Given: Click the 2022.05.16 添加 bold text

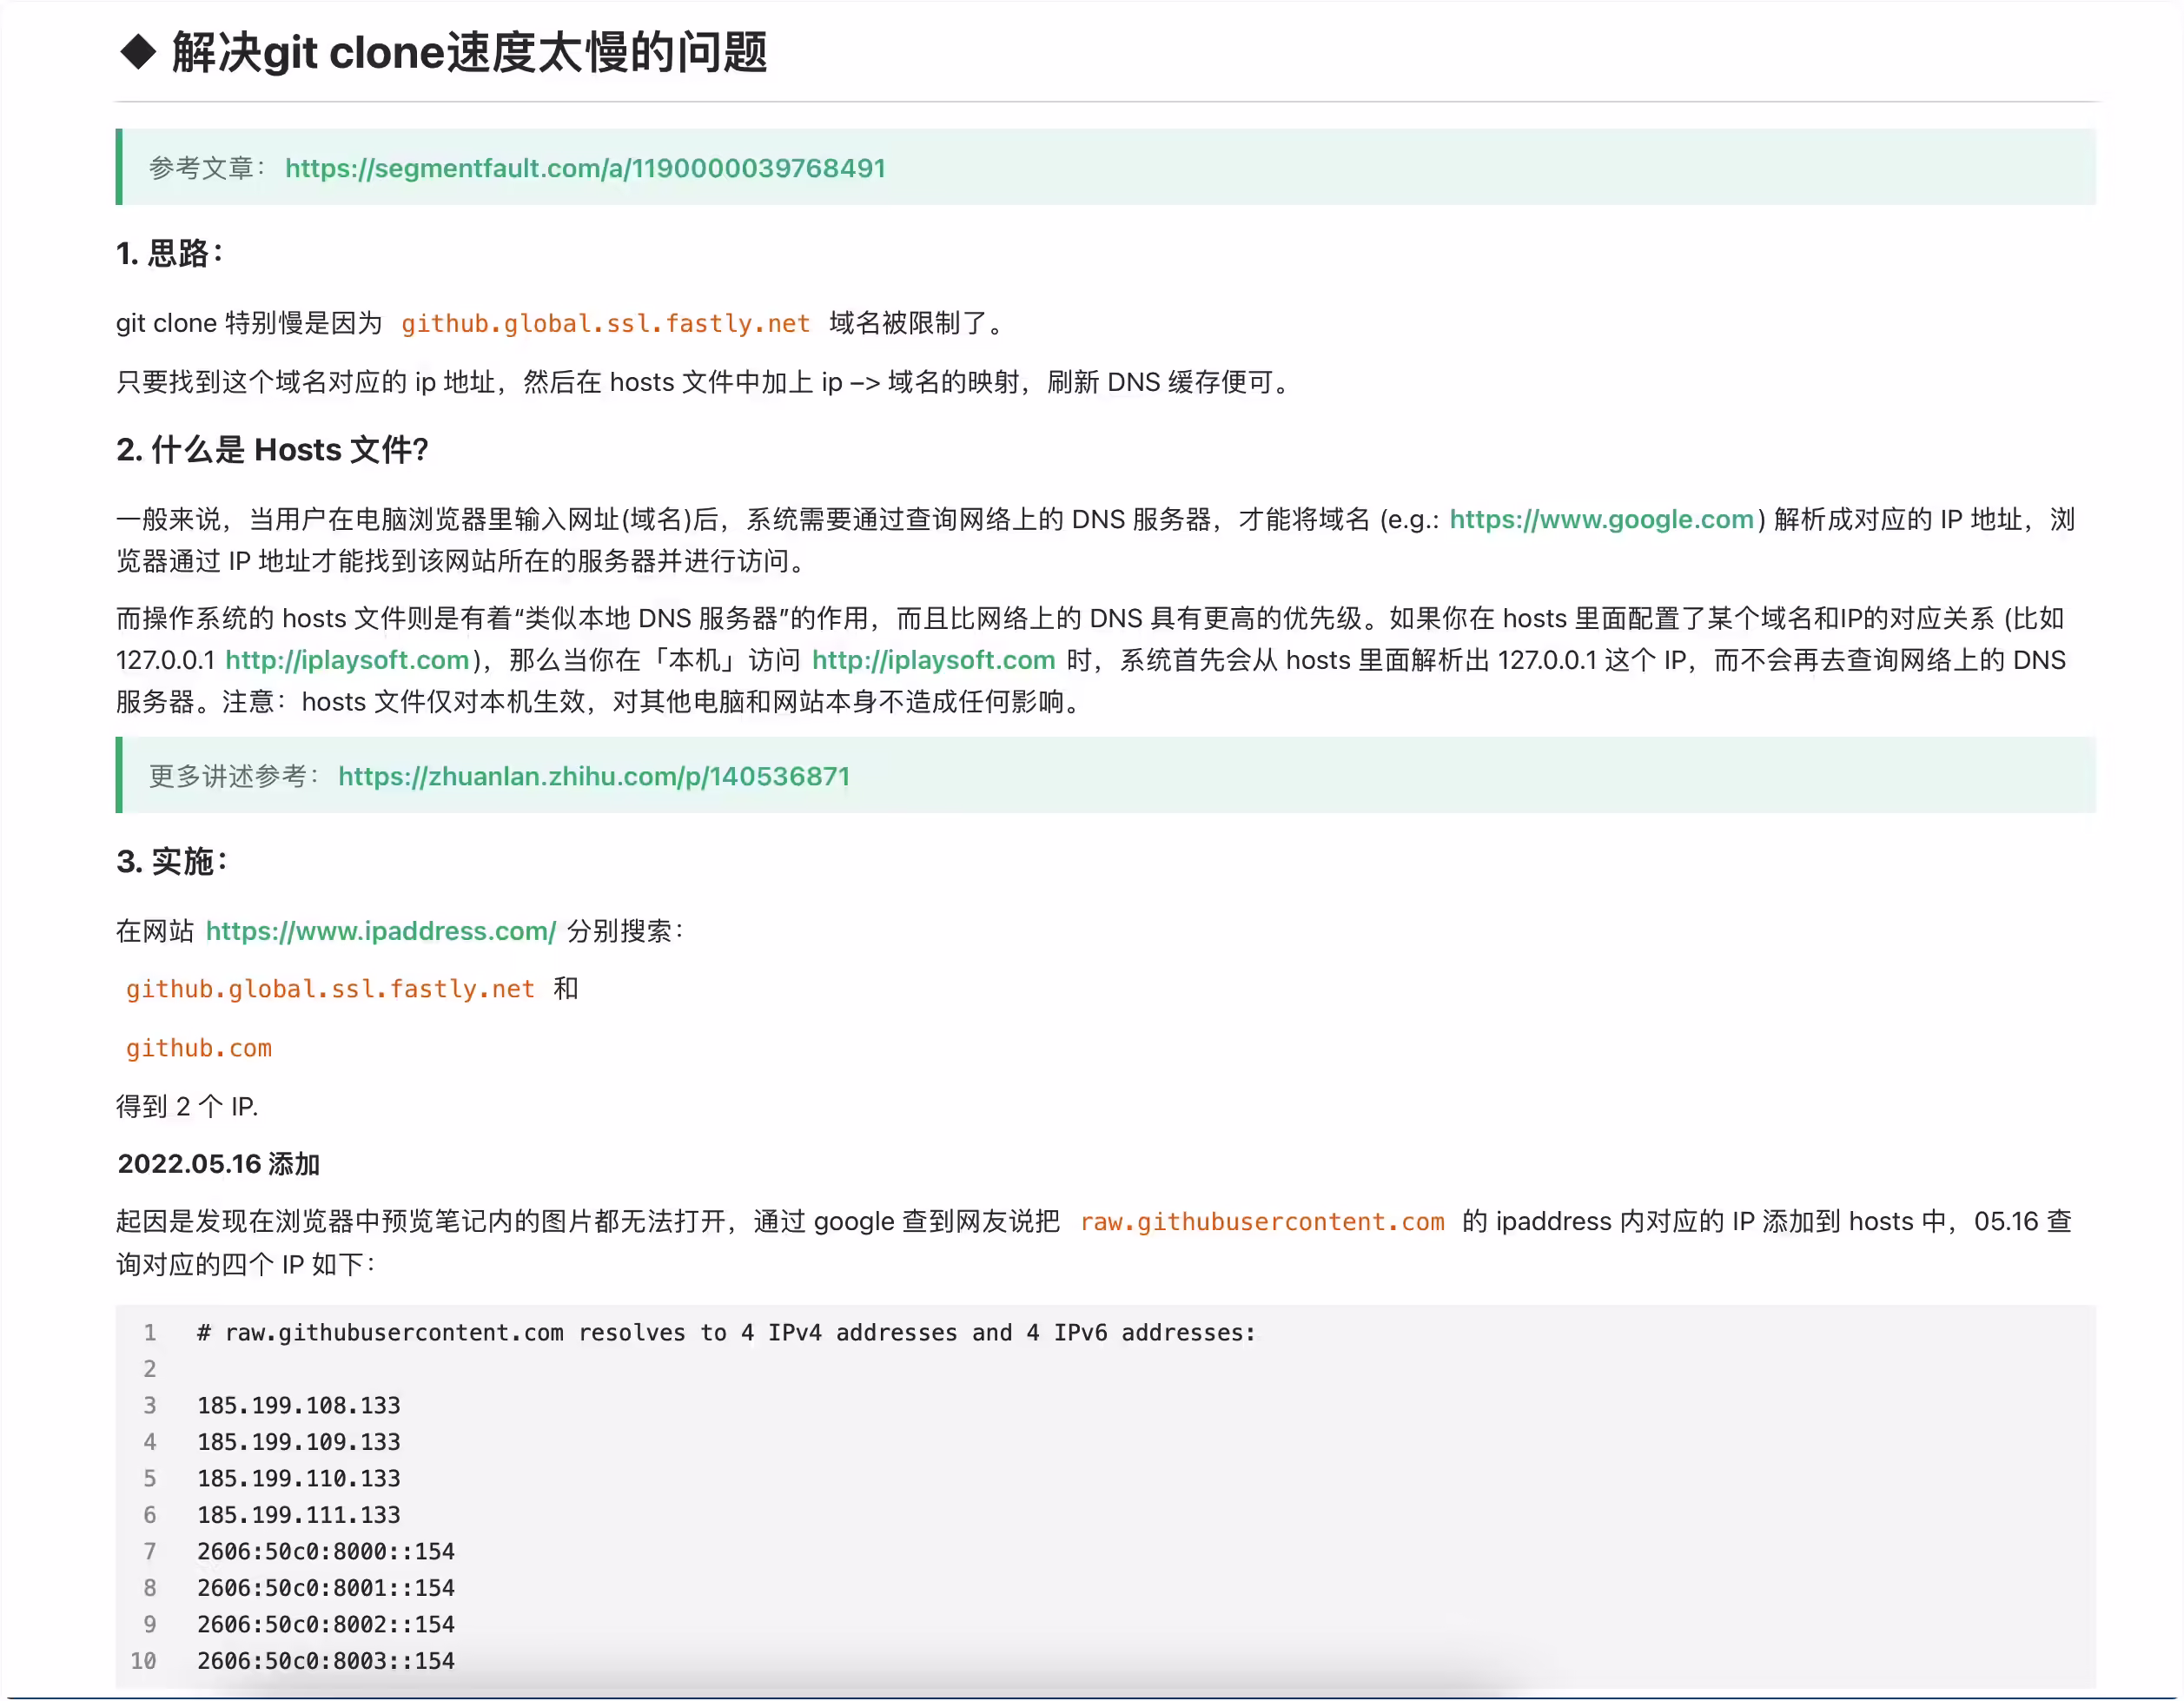Looking at the screenshot, I should [219, 1164].
